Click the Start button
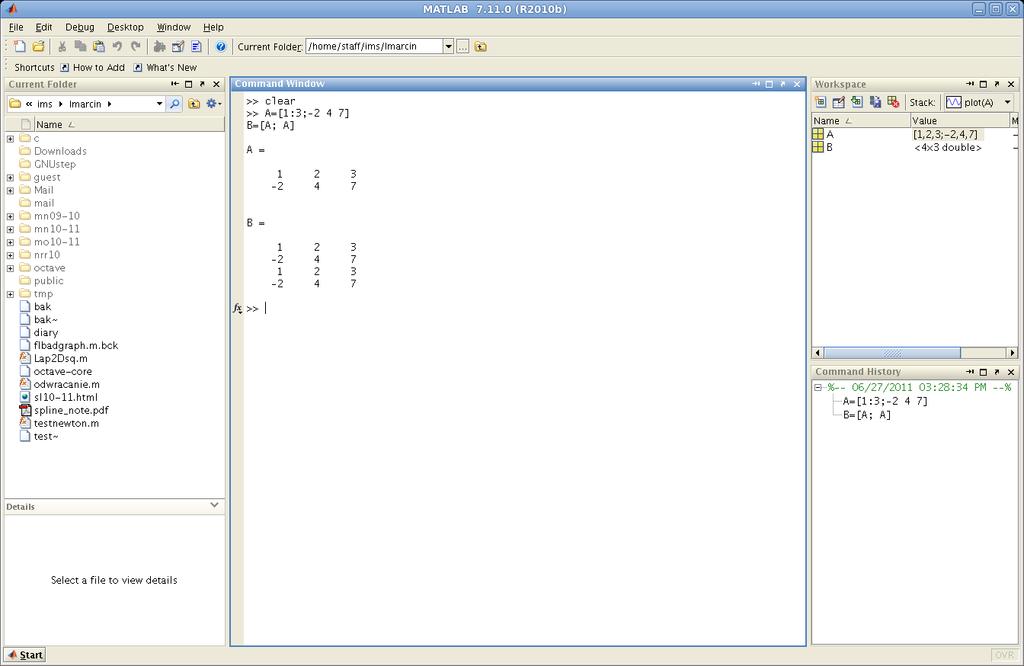This screenshot has width=1024, height=666. 25,655
